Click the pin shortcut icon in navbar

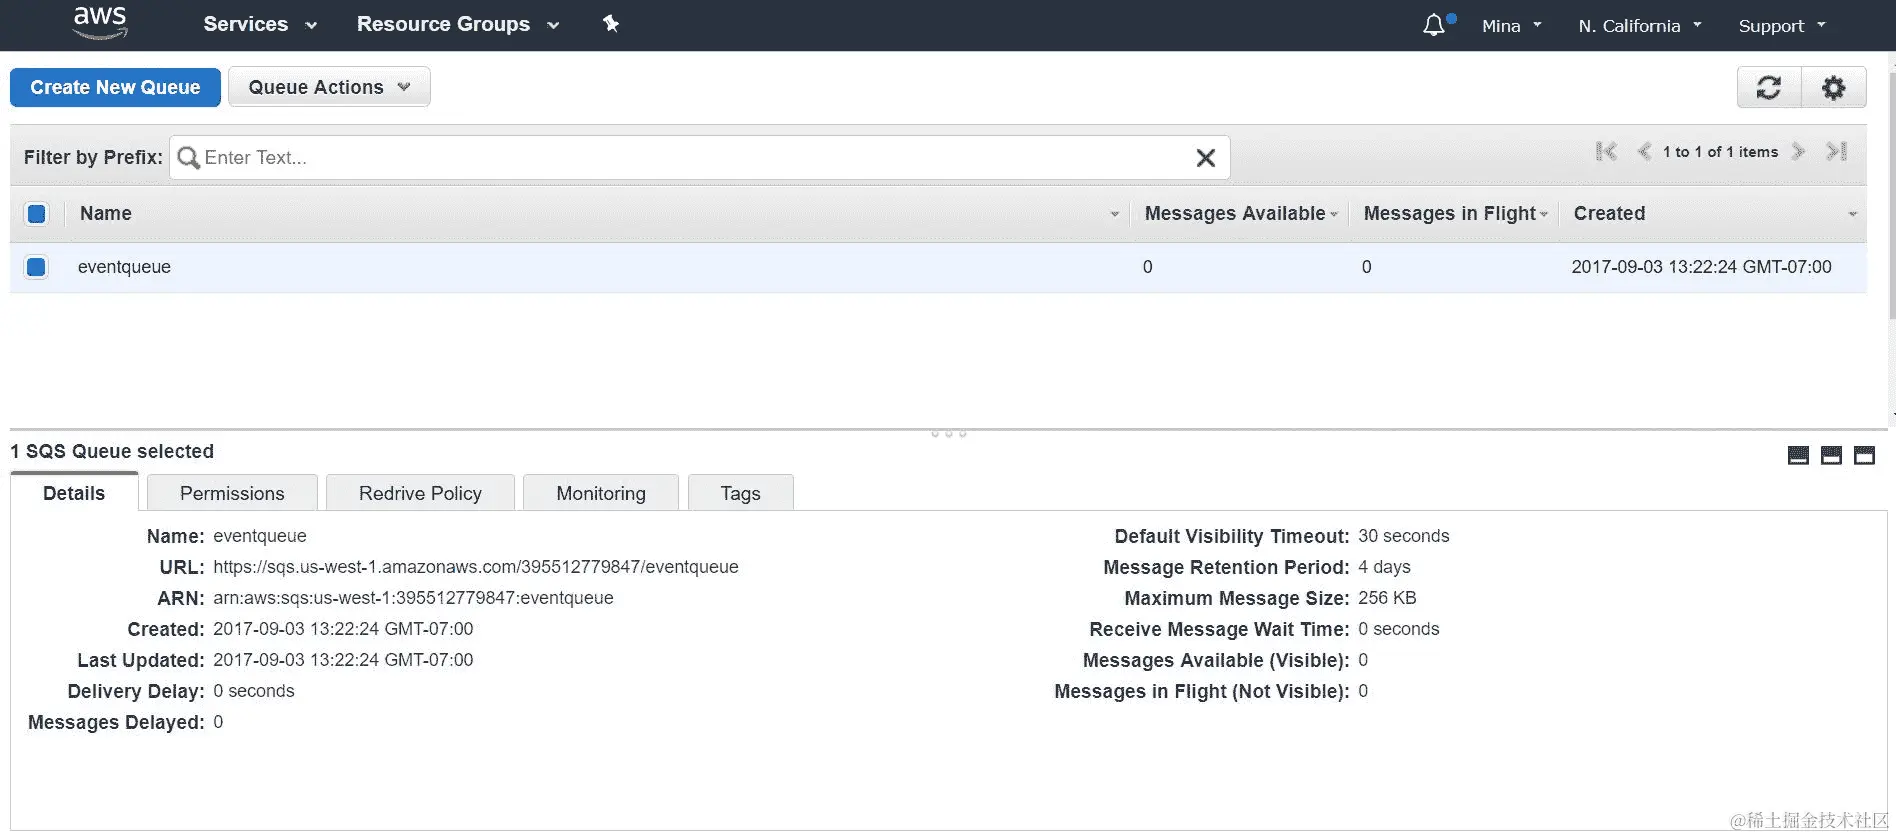[x=611, y=24]
